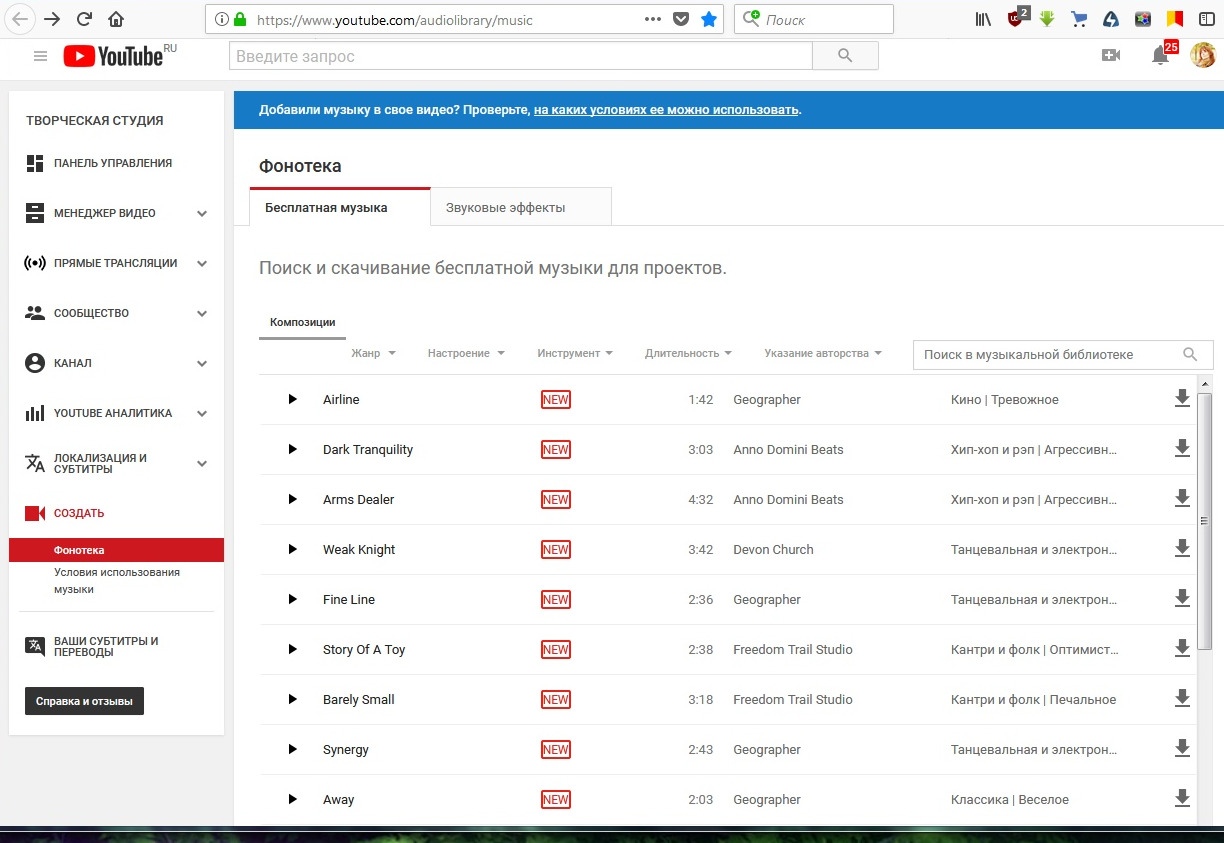Open the shopping cart extension icon
The height and width of the screenshot is (843, 1224).
click(x=1079, y=19)
